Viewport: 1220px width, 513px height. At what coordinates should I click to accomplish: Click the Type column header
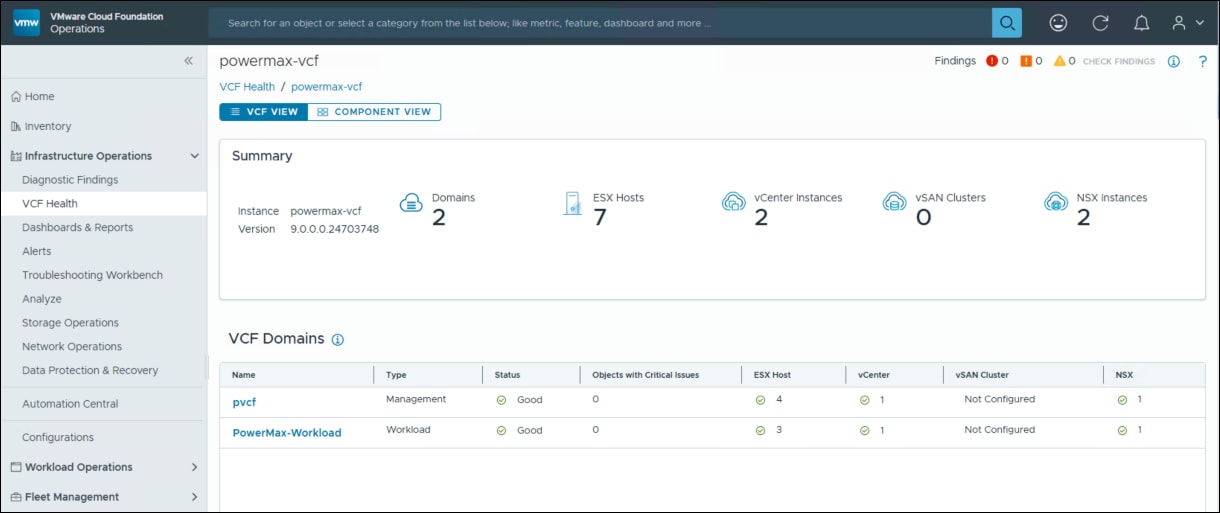pos(396,375)
